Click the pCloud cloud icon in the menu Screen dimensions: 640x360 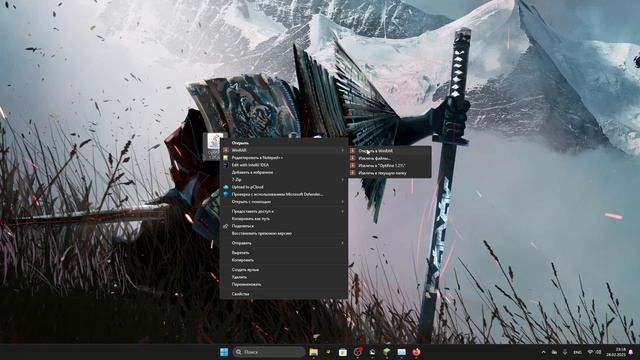(x=226, y=187)
